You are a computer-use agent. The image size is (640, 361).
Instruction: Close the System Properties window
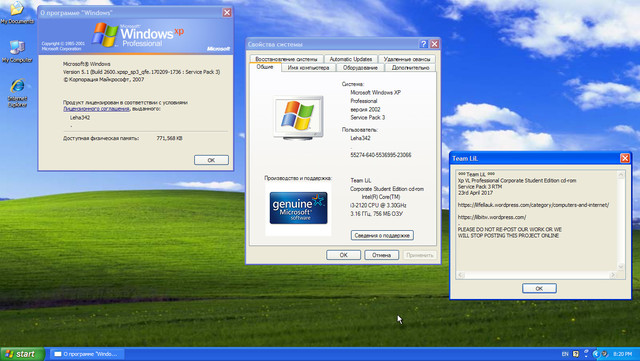[435, 44]
